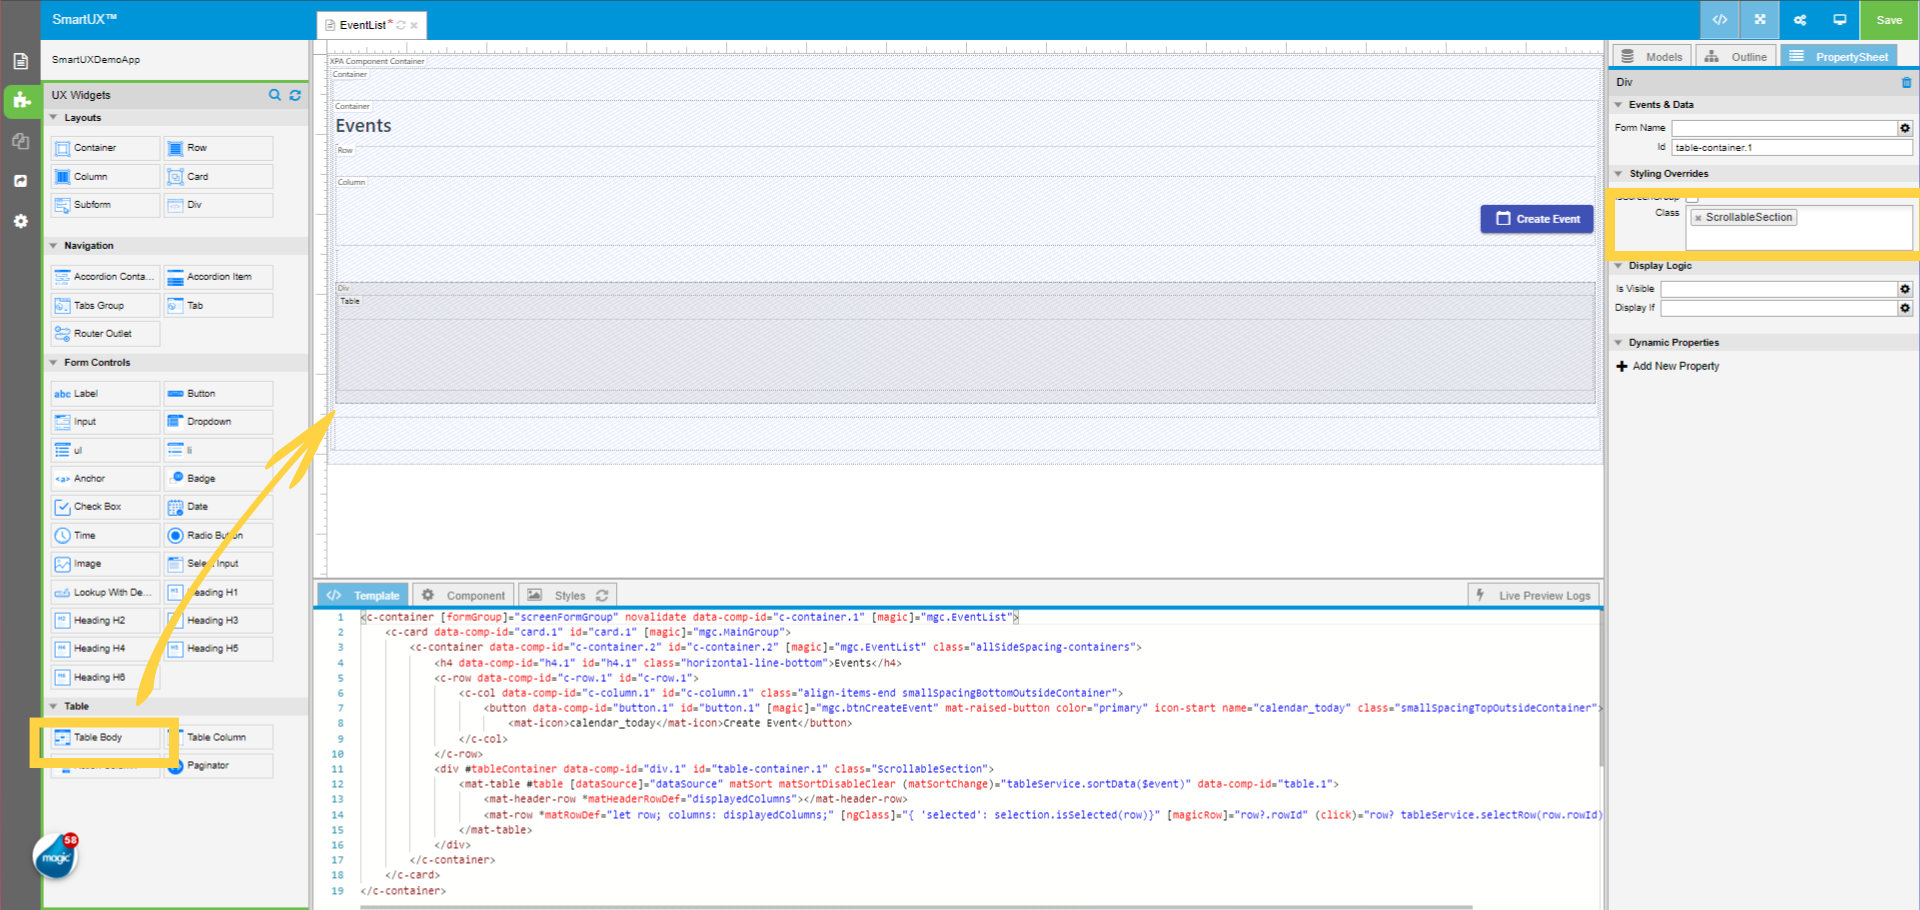Open the settings gear in the left sidebar
This screenshot has height=910, width=1920.
[x=21, y=221]
